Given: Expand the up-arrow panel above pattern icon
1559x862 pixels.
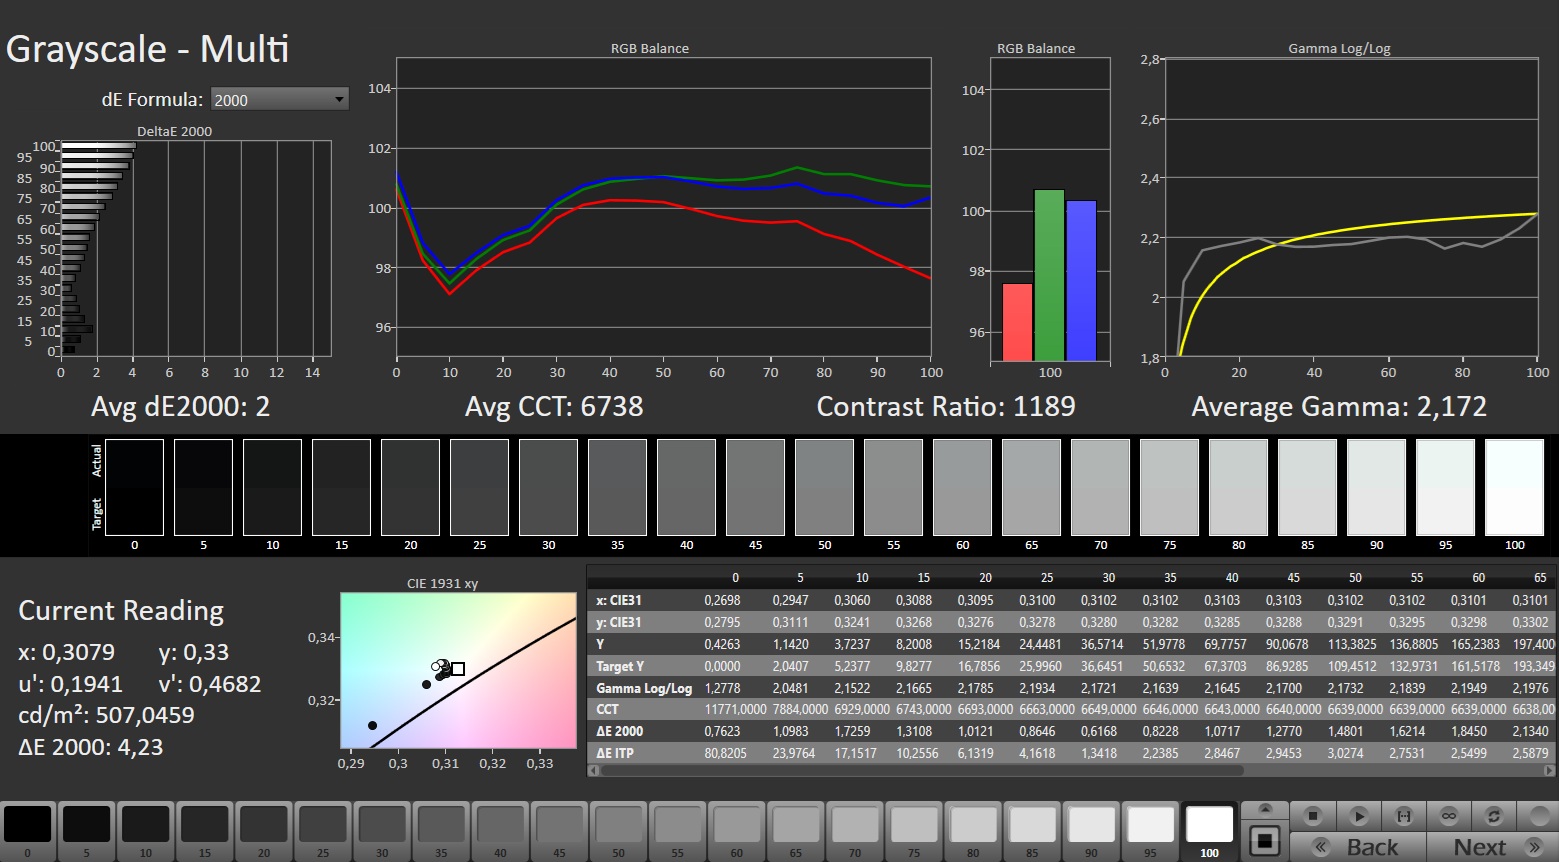Looking at the screenshot, I should click(1265, 809).
